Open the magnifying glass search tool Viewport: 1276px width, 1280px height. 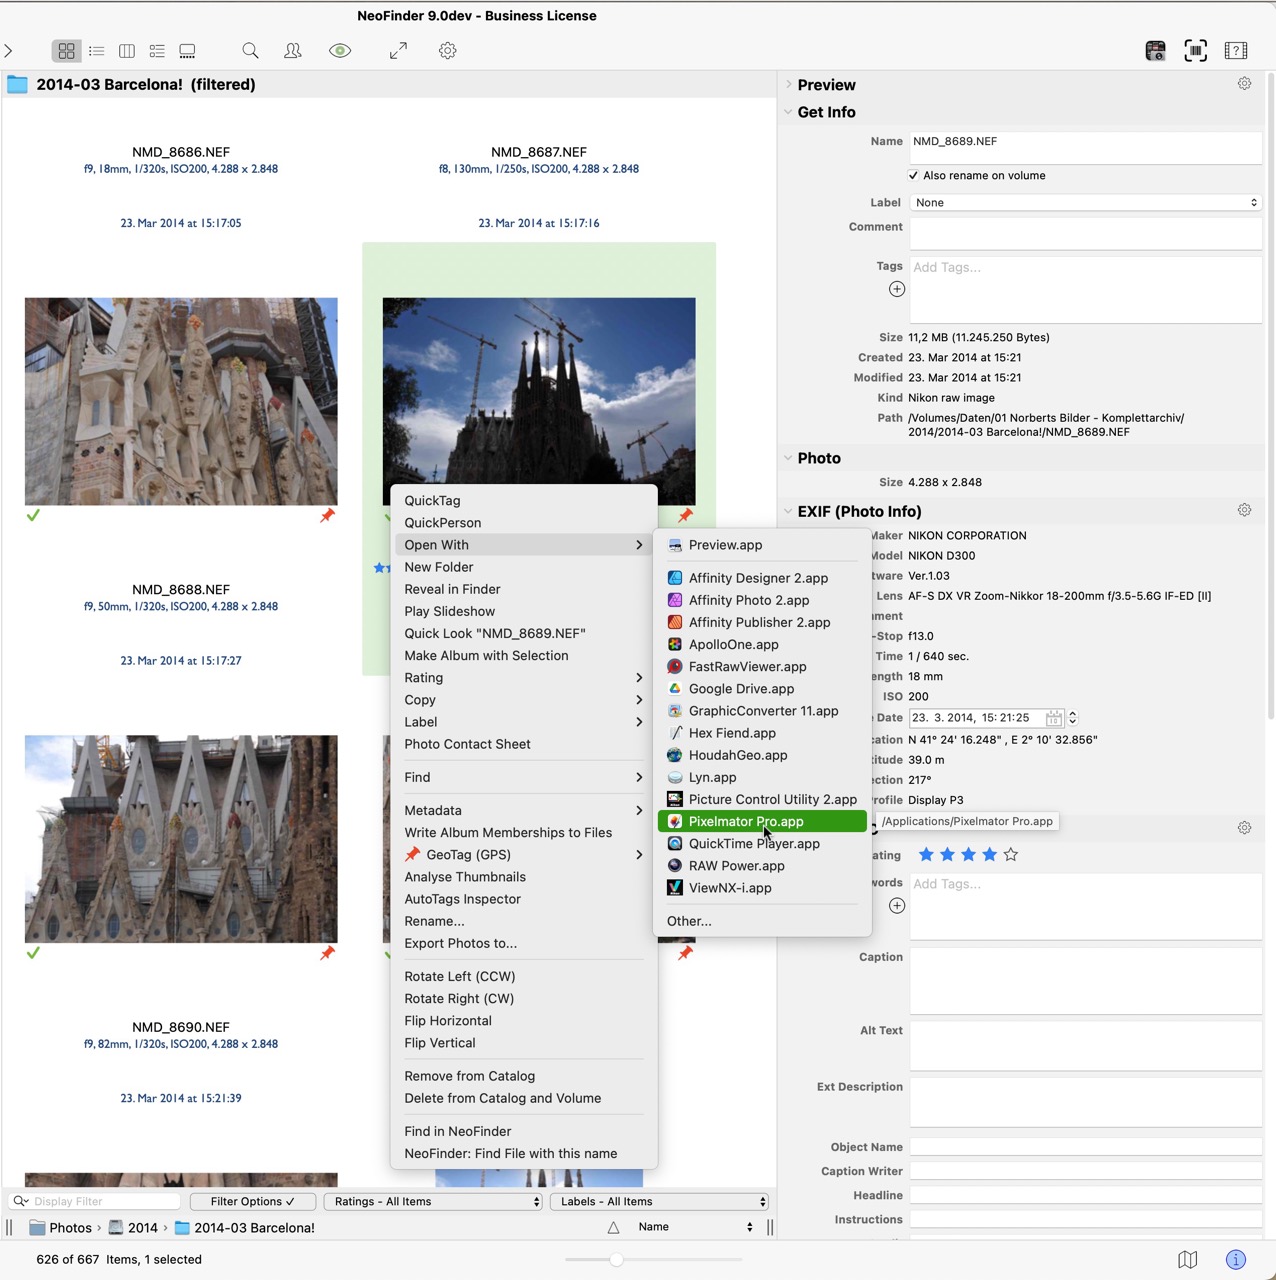tap(250, 51)
